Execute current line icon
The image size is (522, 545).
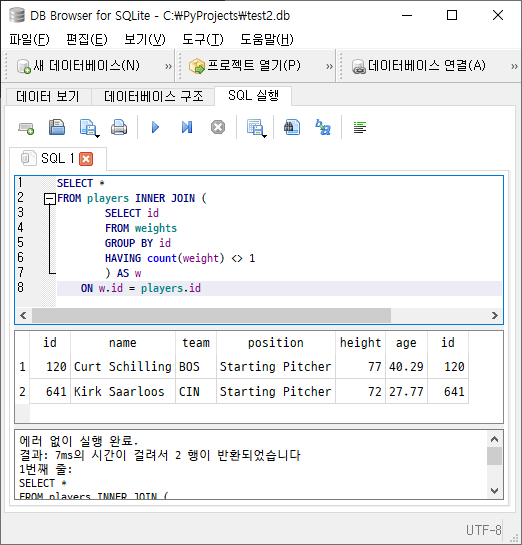(x=187, y=128)
